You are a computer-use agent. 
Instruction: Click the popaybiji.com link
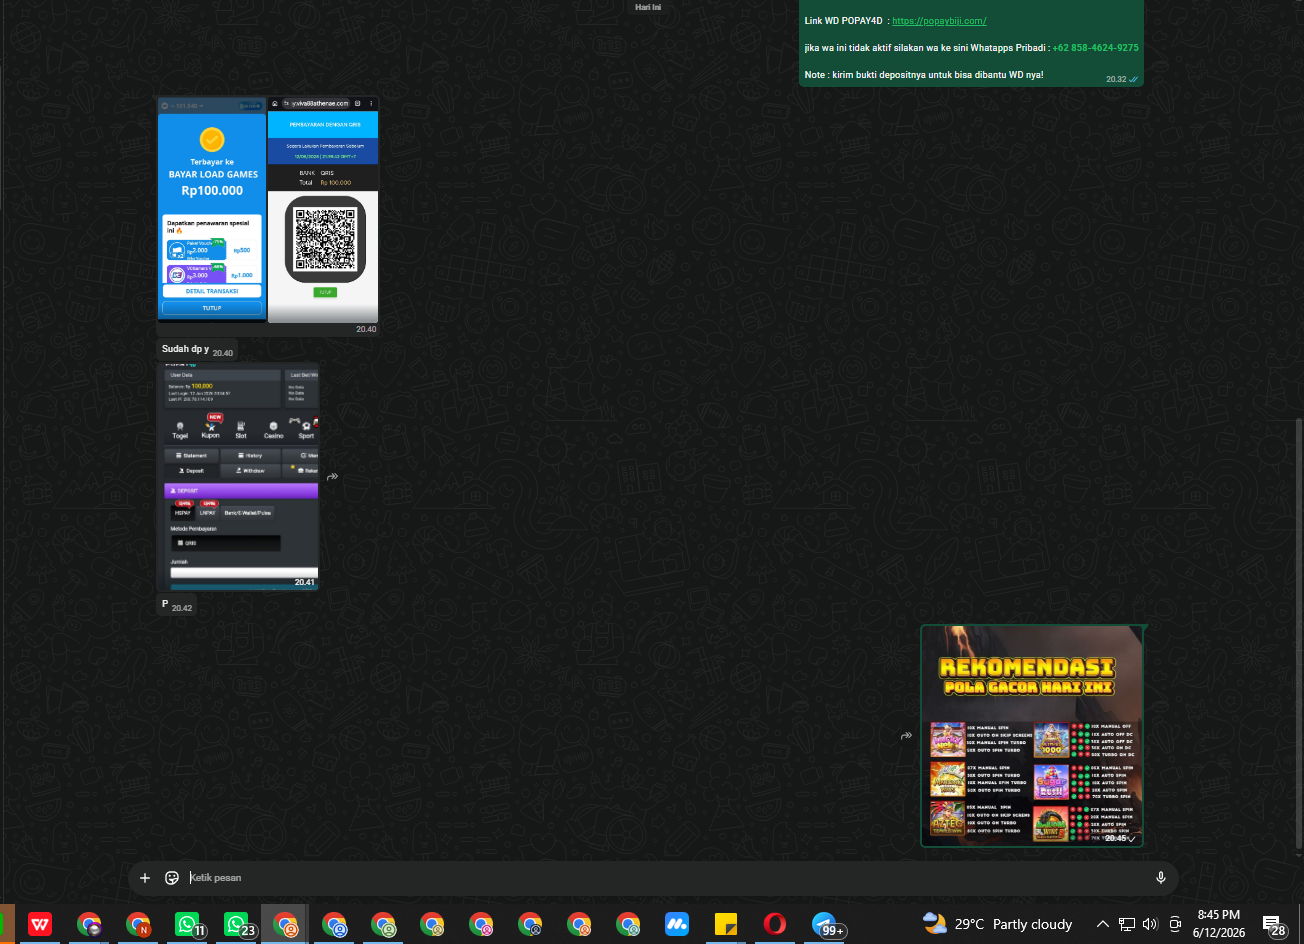coord(939,20)
